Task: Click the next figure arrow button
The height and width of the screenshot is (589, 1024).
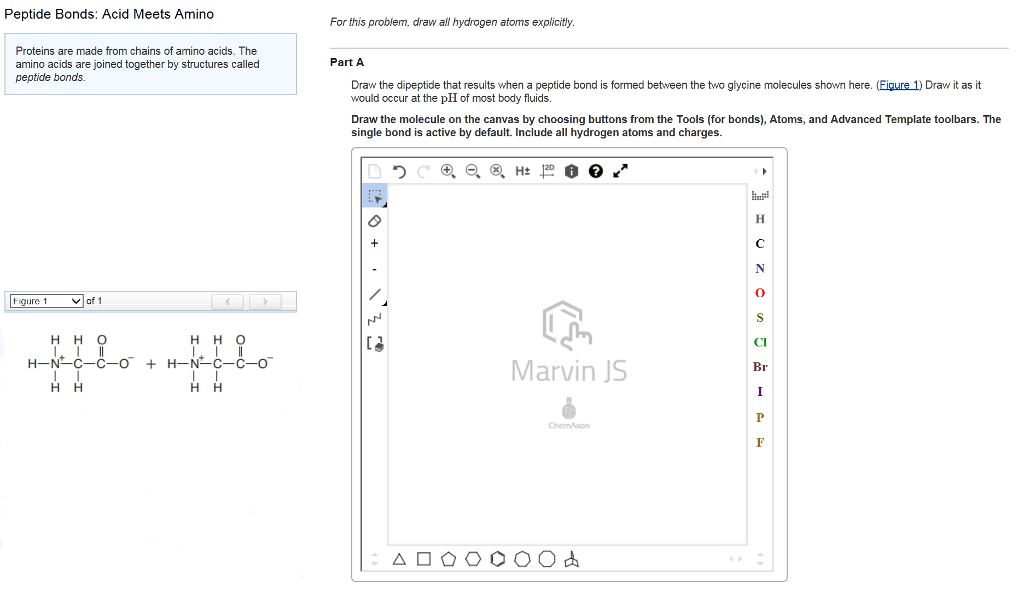Action: tap(264, 301)
